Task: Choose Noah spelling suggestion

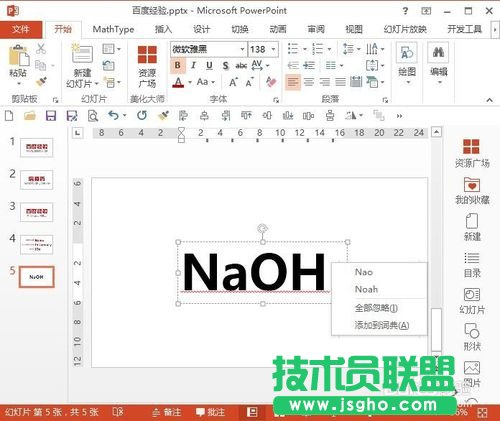Action: coord(379,289)
